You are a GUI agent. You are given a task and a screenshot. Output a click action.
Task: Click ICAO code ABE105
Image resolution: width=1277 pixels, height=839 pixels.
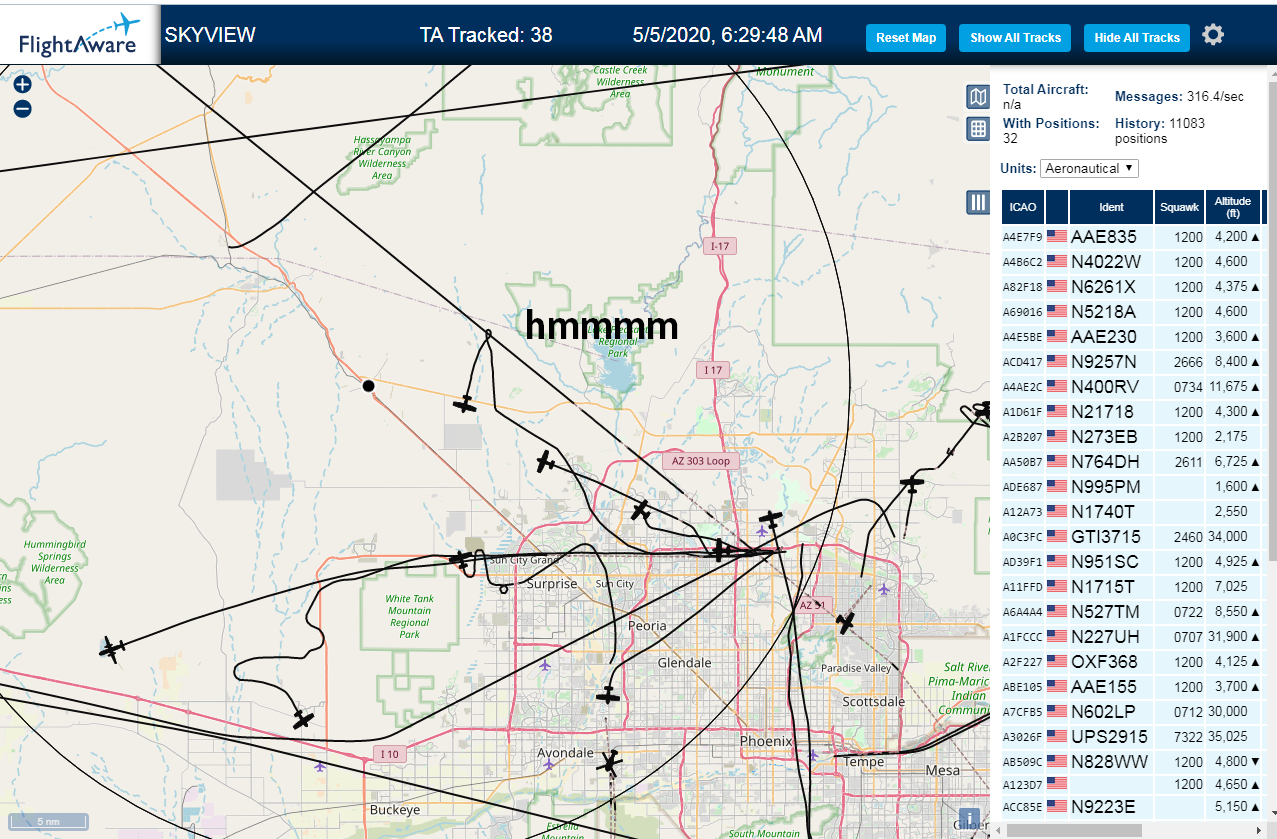[1023, 687]
